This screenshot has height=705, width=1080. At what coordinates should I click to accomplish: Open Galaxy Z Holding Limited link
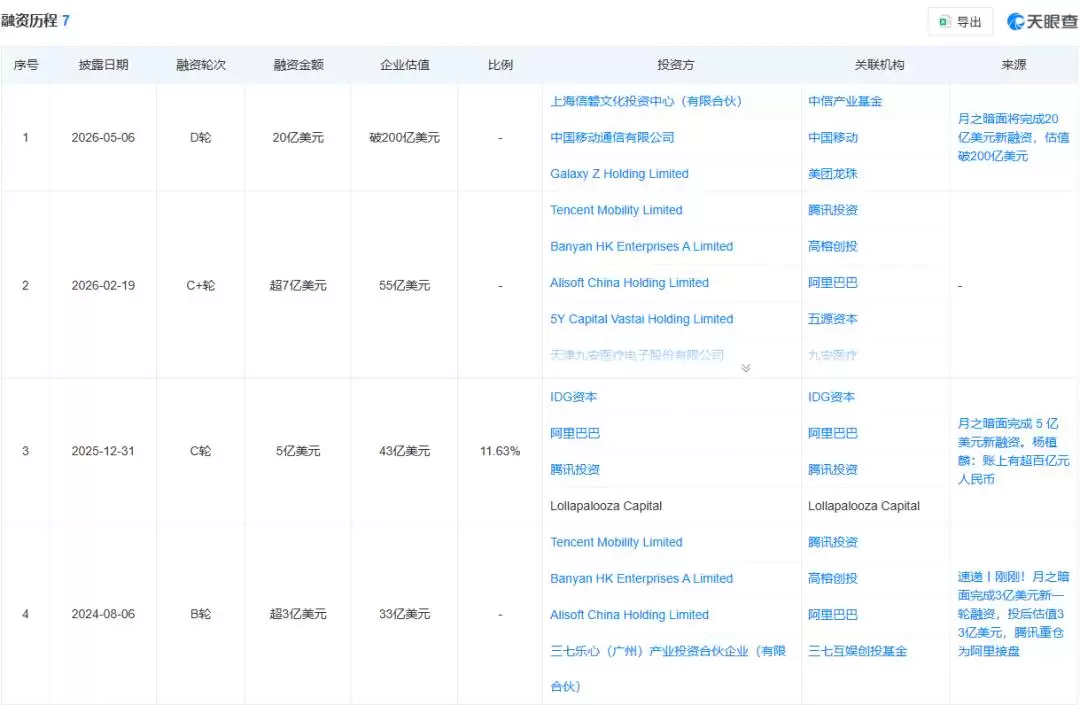[619, 174]
